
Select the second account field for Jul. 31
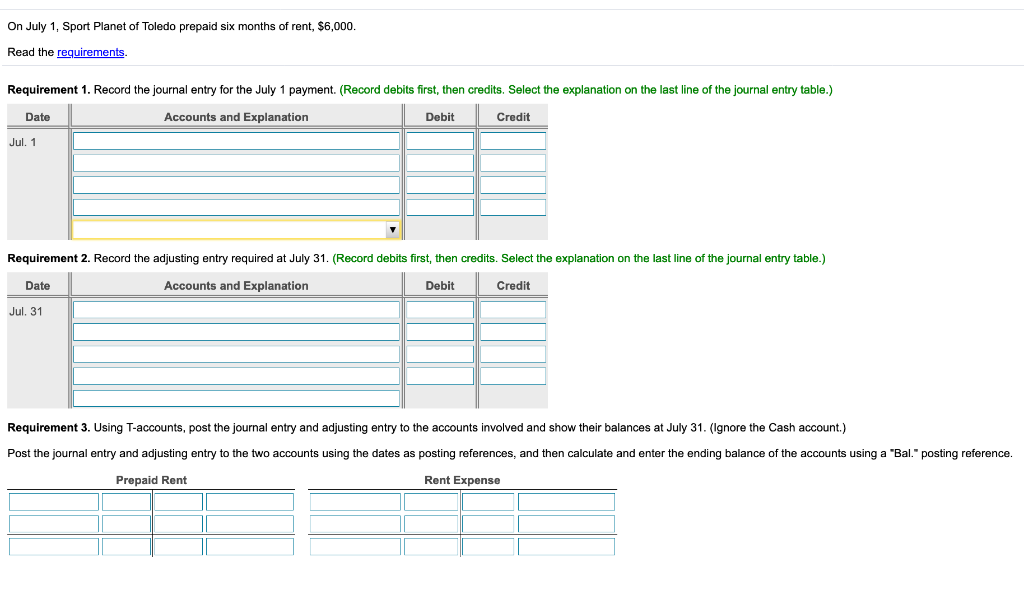236,332
